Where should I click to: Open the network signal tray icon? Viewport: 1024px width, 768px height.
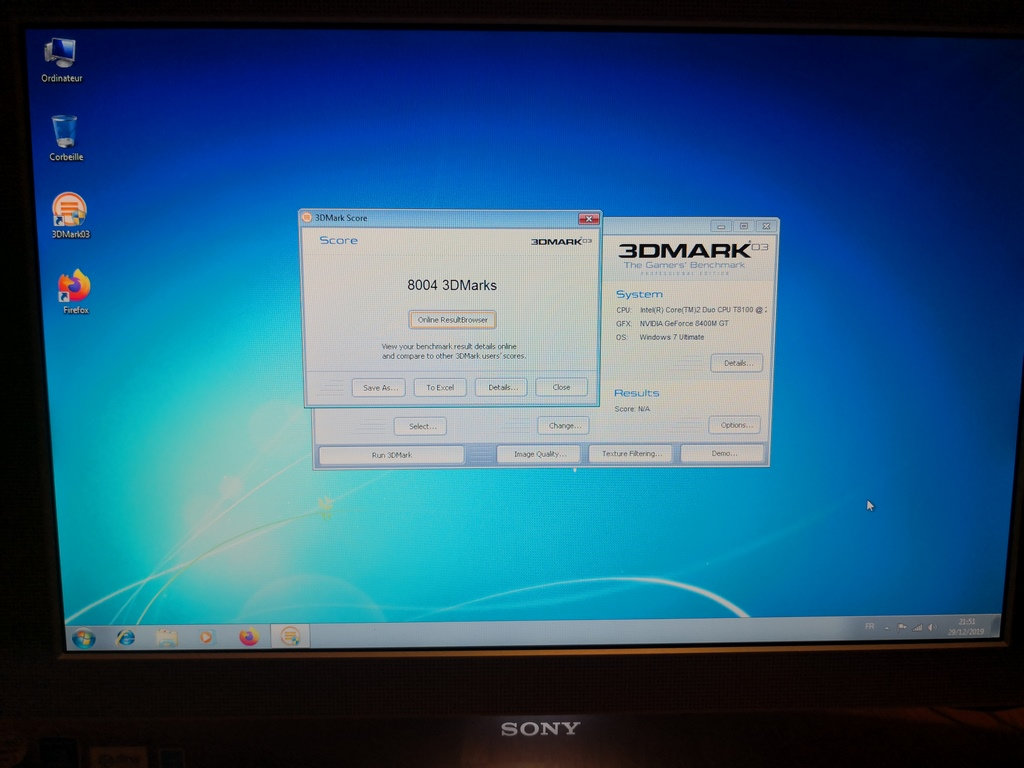[918, 628]
